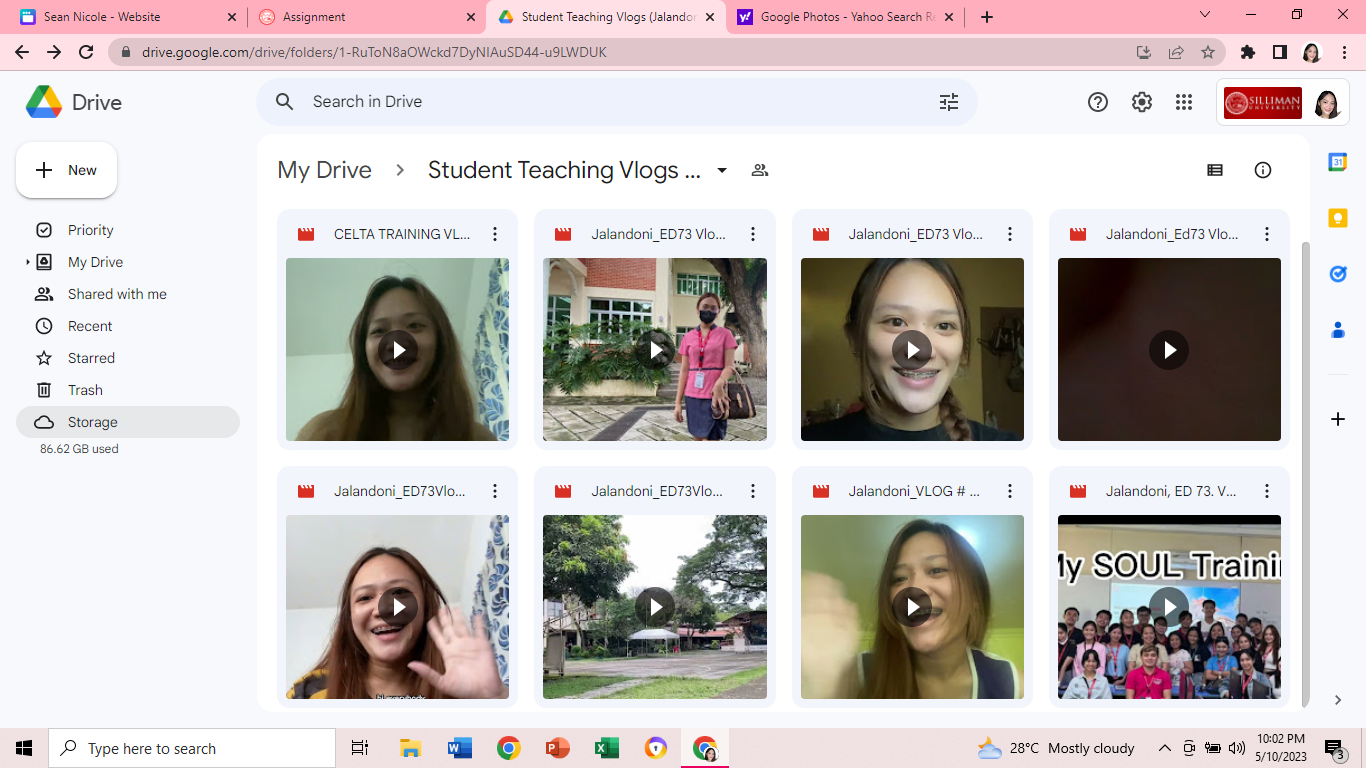This screenshot has height=768, width=1366.
Task: Open Google Drive support help icon
Action: 1098,102
